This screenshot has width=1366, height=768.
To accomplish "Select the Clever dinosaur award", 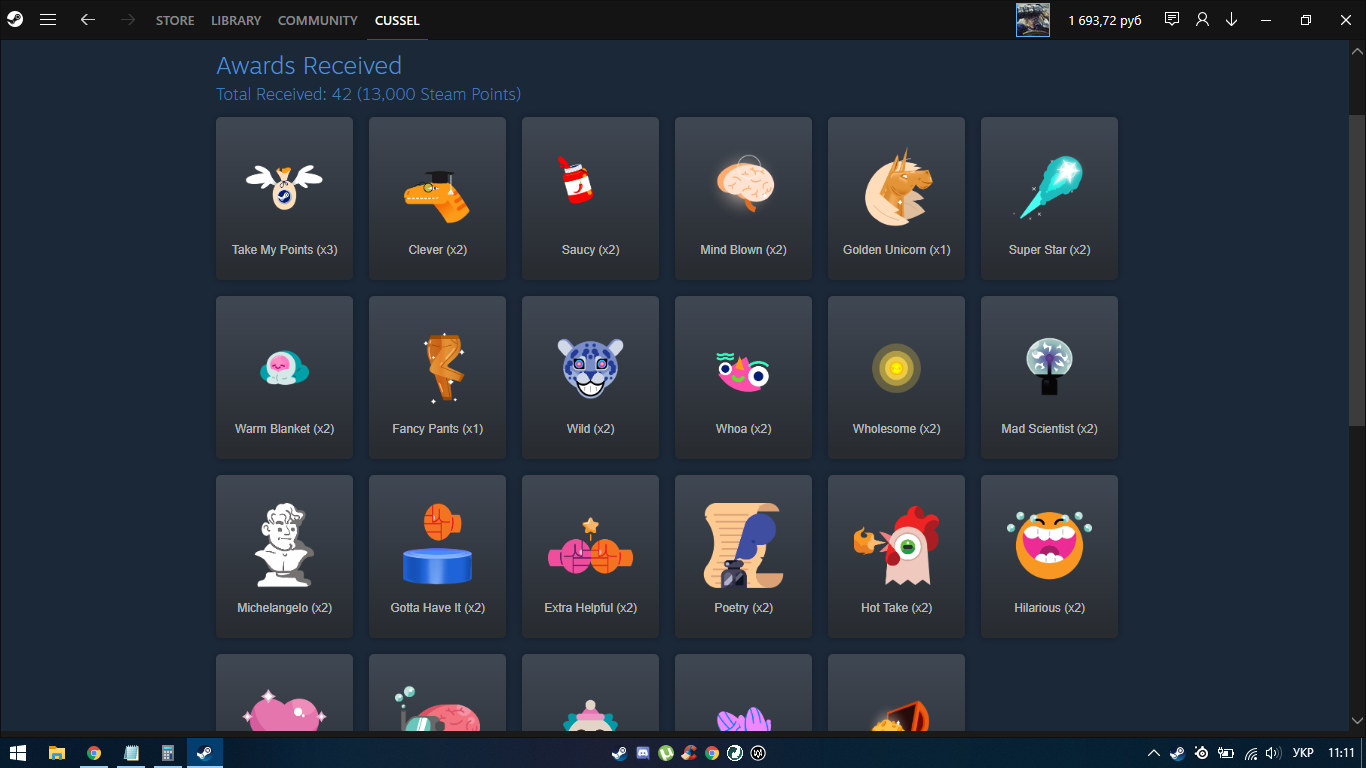I will click(x=437, y=198).
